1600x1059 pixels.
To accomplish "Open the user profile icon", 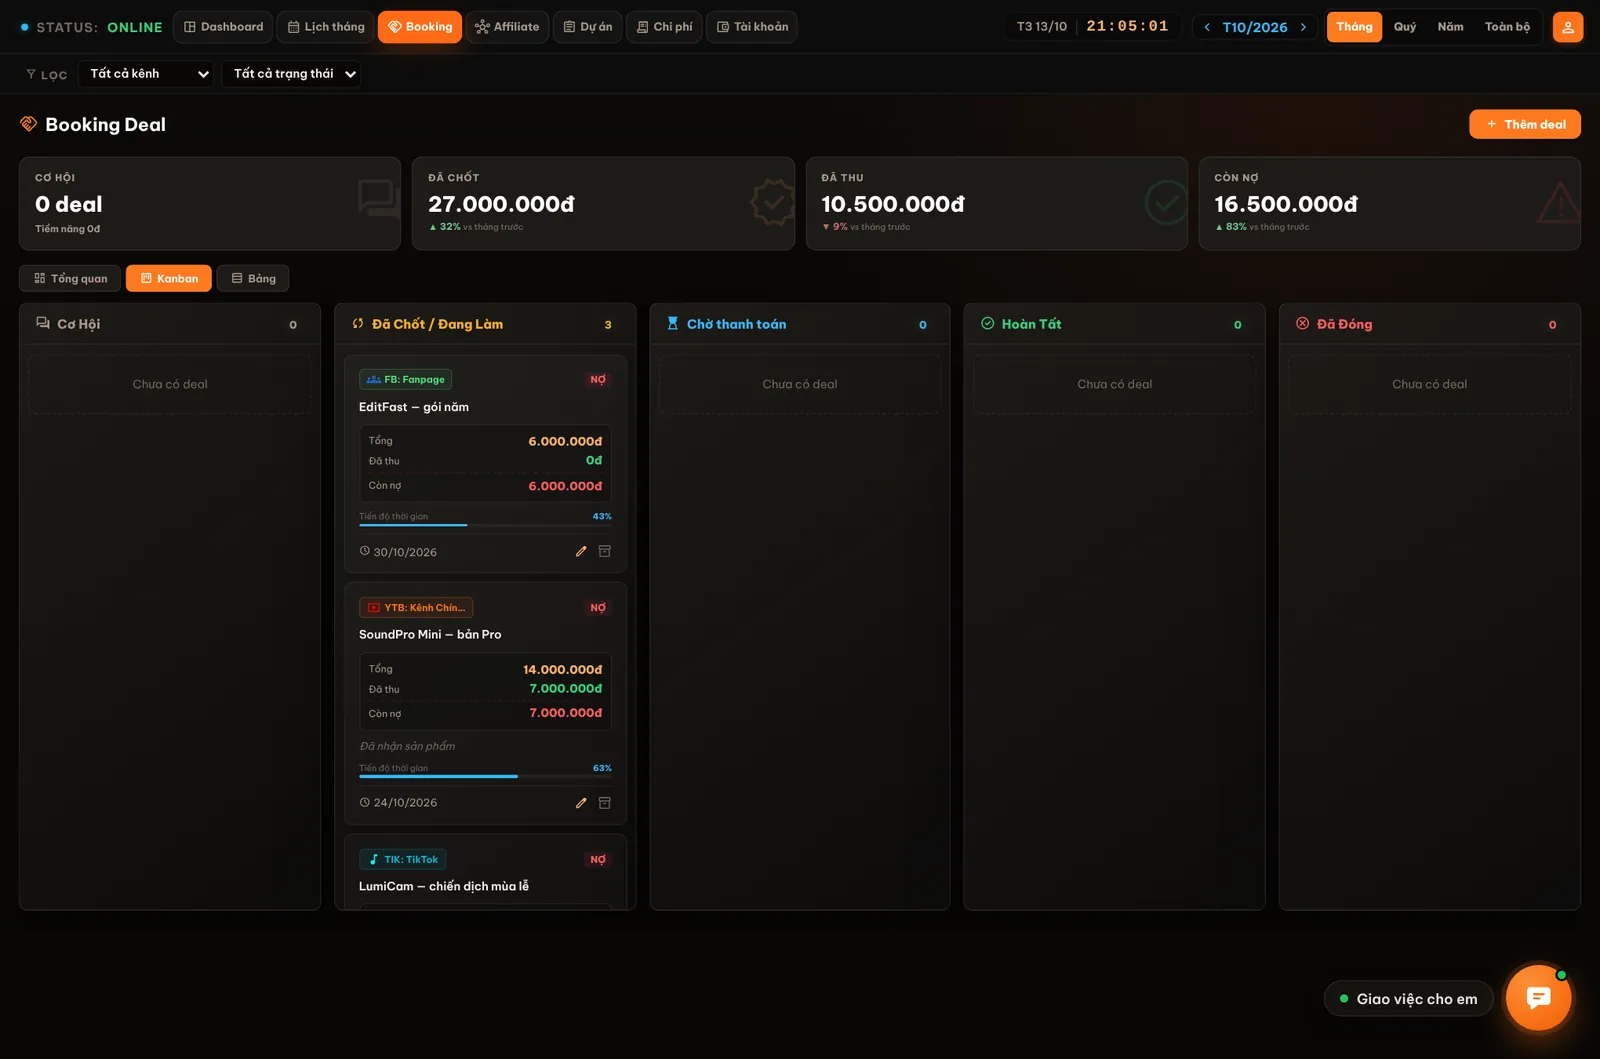I will (1567, 27).
